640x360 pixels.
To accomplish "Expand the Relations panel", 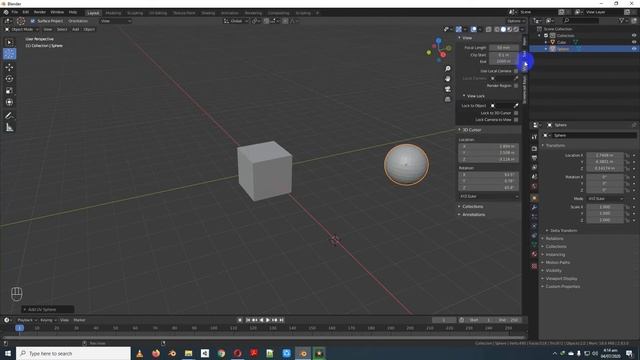I will click(554, 238).
